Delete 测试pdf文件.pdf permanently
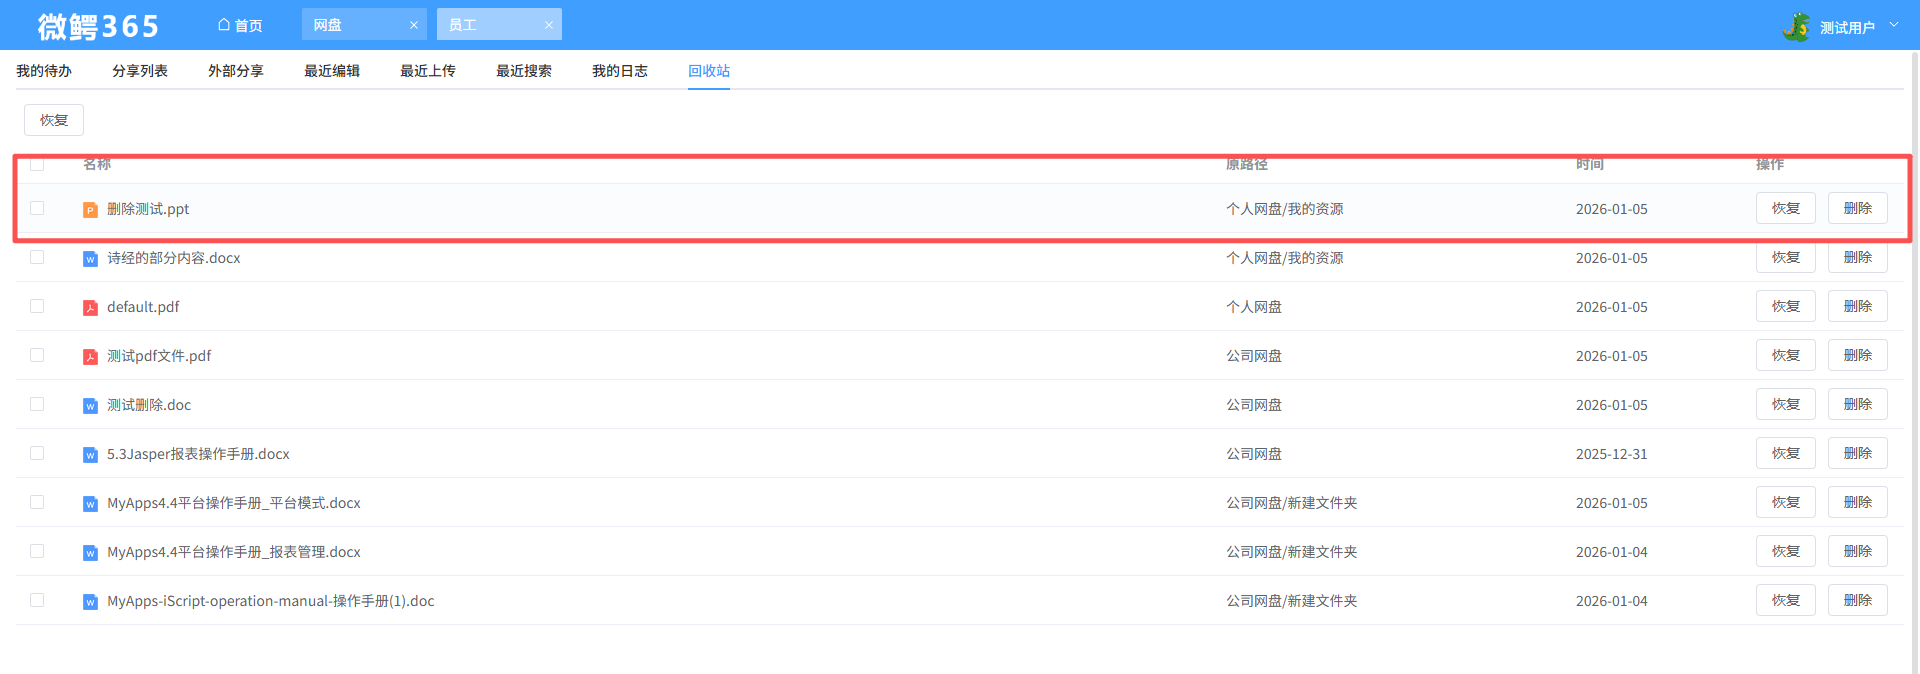 1858,355
